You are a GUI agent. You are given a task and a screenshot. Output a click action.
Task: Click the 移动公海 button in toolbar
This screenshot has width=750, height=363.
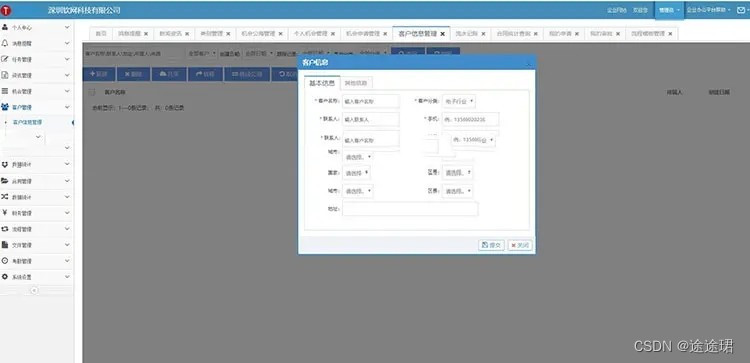pos(246,74)
